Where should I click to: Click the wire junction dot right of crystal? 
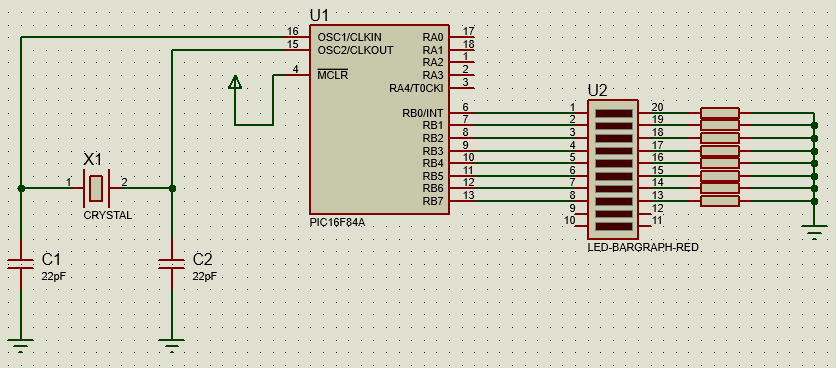coord(172,188)
